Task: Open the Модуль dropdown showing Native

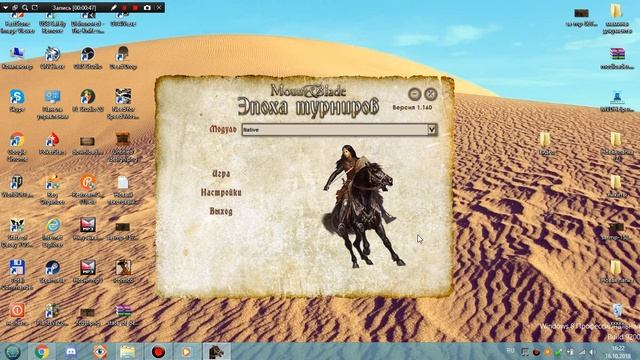Action: (339, 130)
